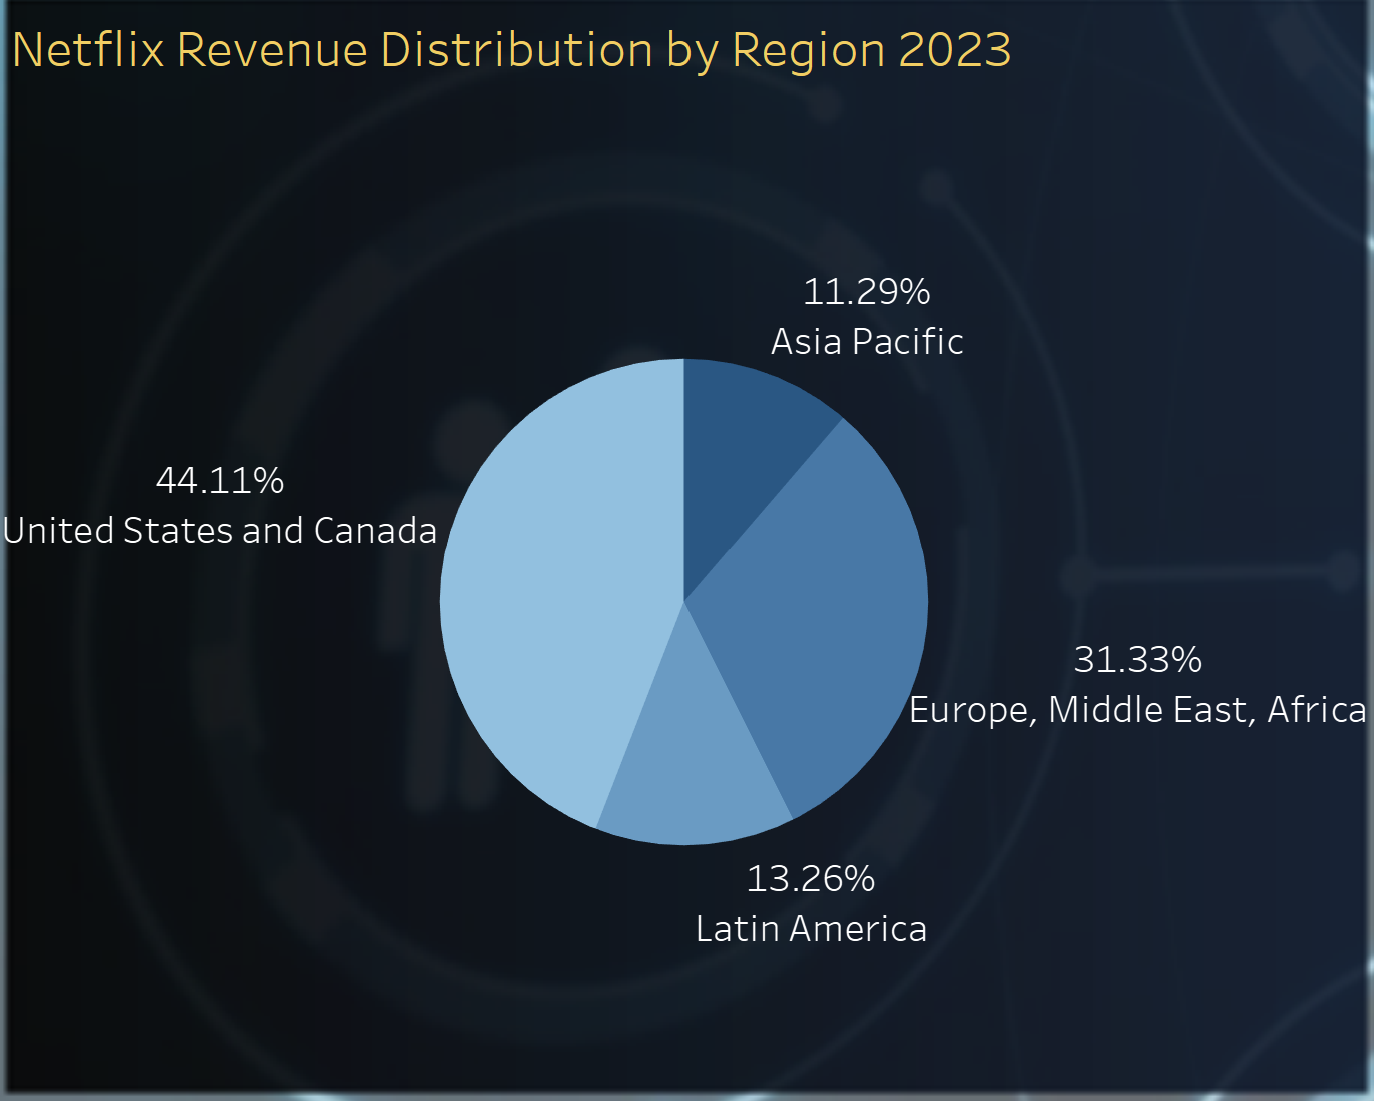Select the United States and Canada text label
The width and height of the screenshot is (1374, 1101).
220,531
